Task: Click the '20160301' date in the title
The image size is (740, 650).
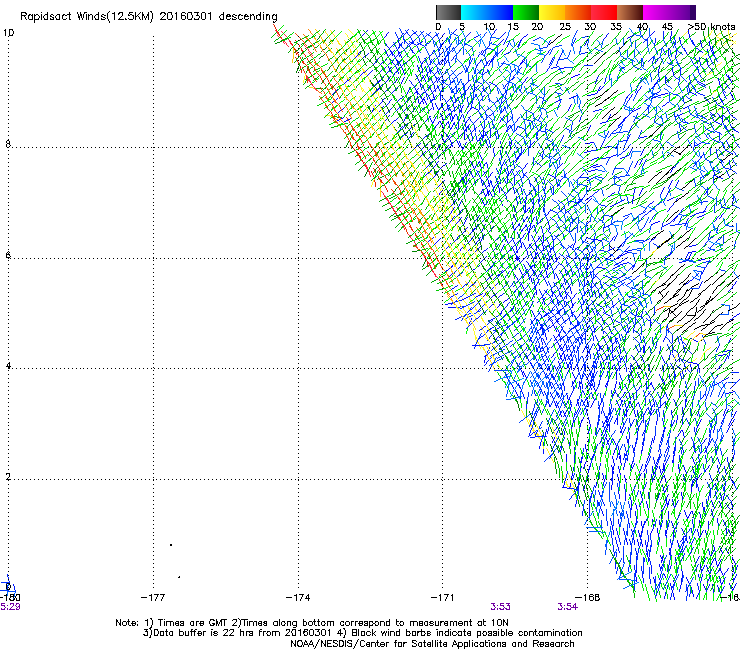Action: pyautogui.click(x=186, y=16)
